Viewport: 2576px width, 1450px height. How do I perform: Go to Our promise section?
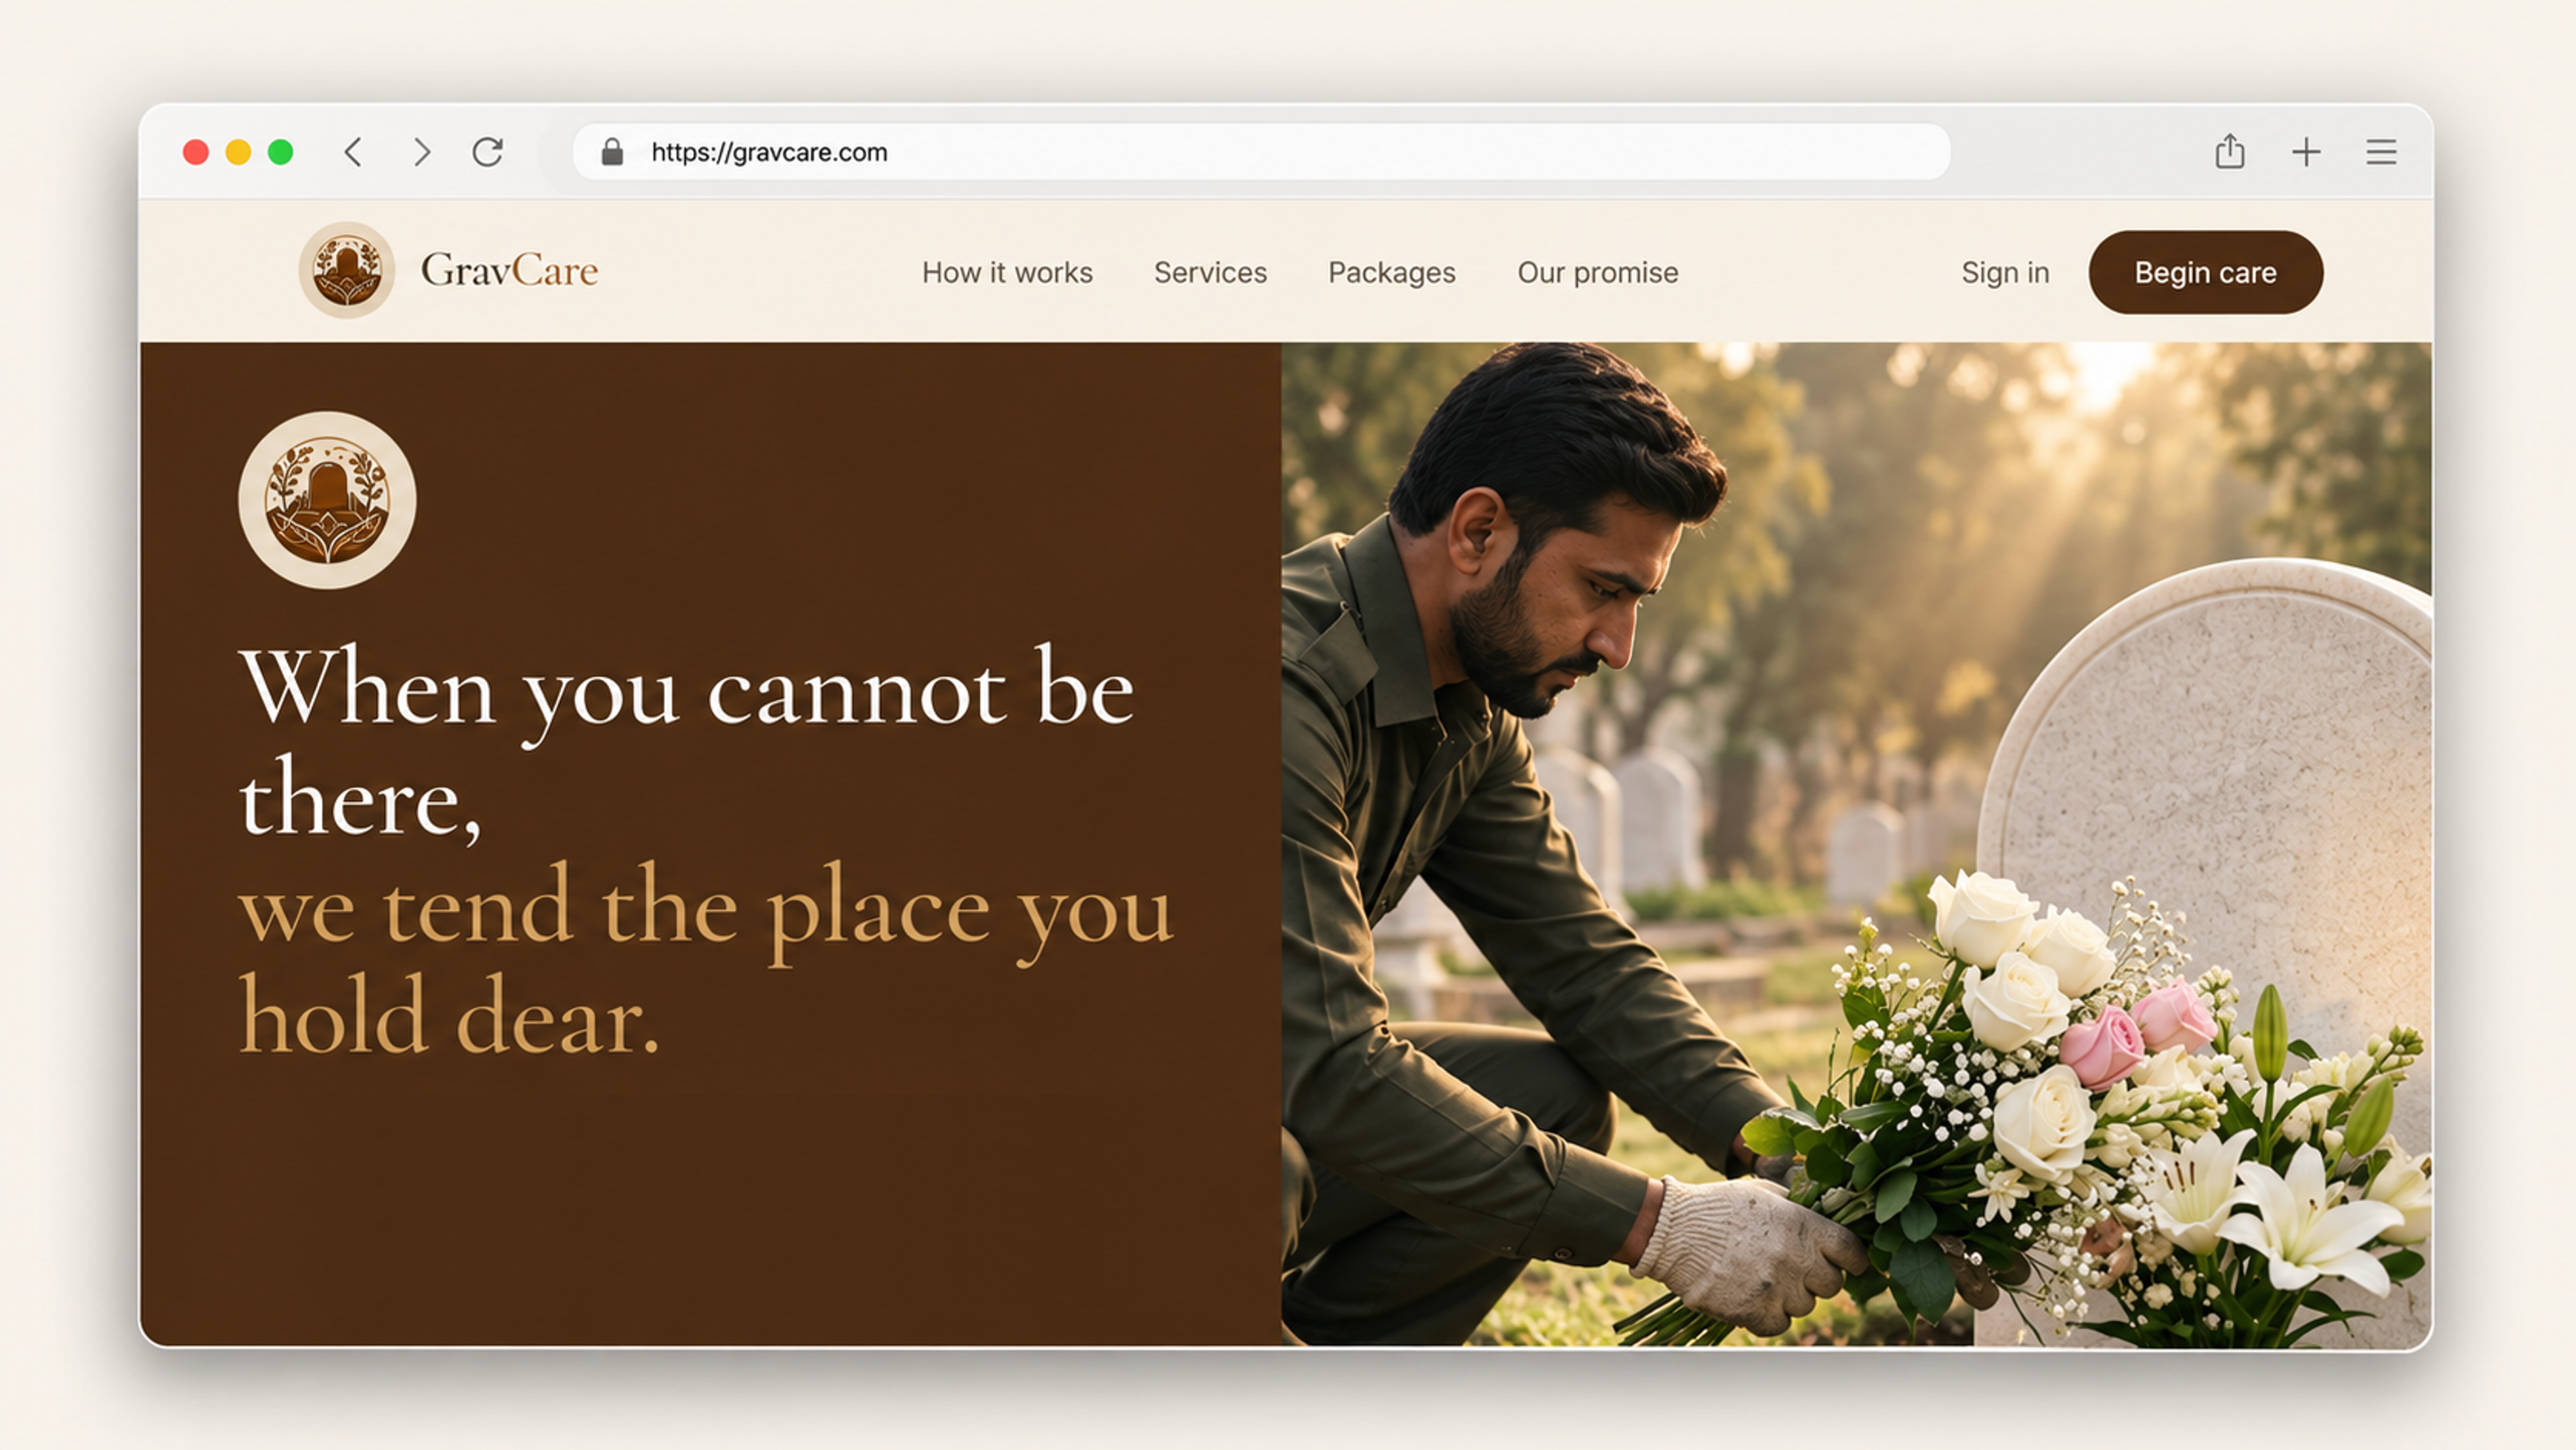pyautogui.click(x=1597, y=273)
